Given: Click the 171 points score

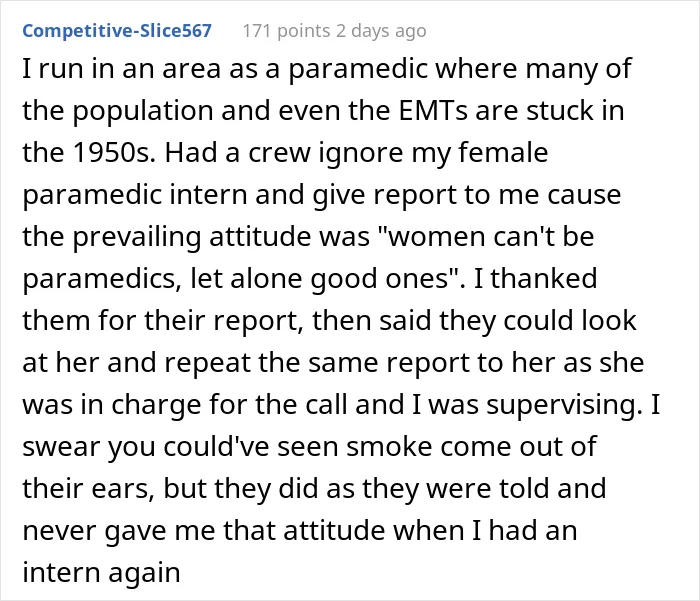Looking at the screenshot, I should click(287, 31).
